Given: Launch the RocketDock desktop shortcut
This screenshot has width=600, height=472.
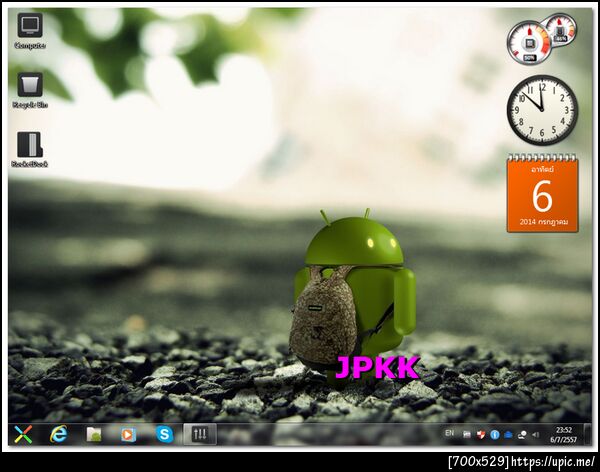Looking at the screenshot, I should tap(30, 149).
